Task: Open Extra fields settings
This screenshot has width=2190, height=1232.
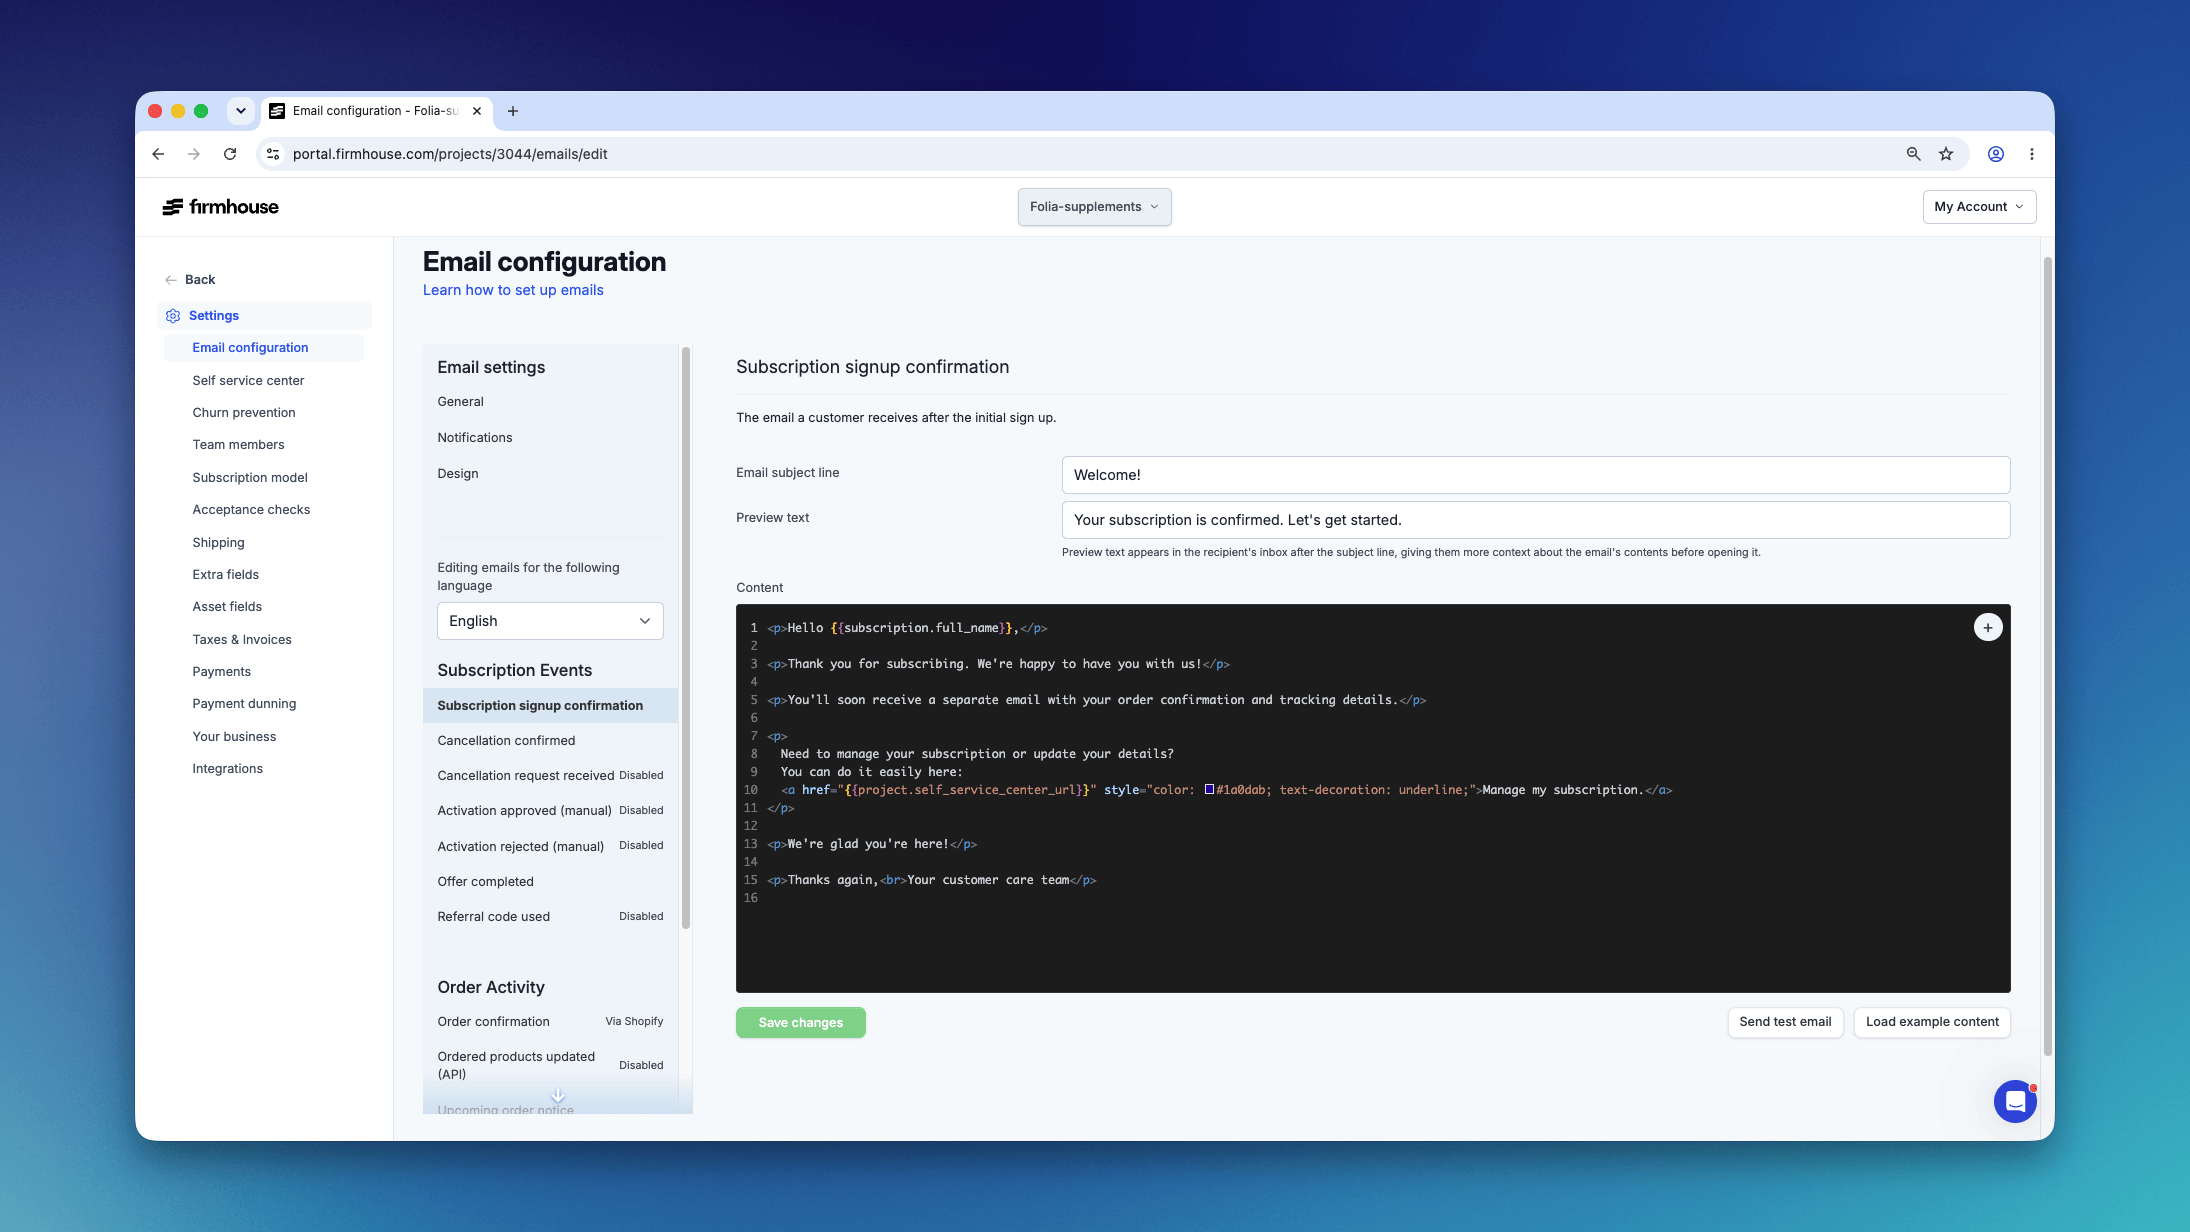Action: click(x=225, y=575)
